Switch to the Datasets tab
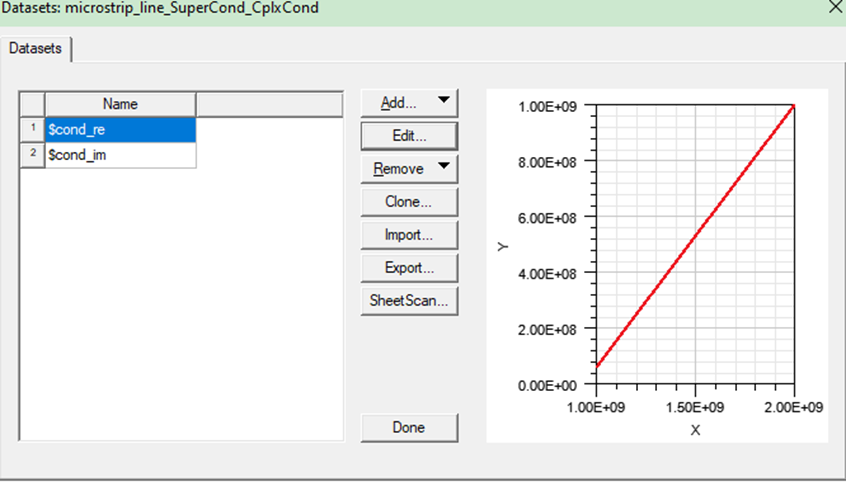The width and height of the screenshot is (846, 482). [x=35, y=48]
